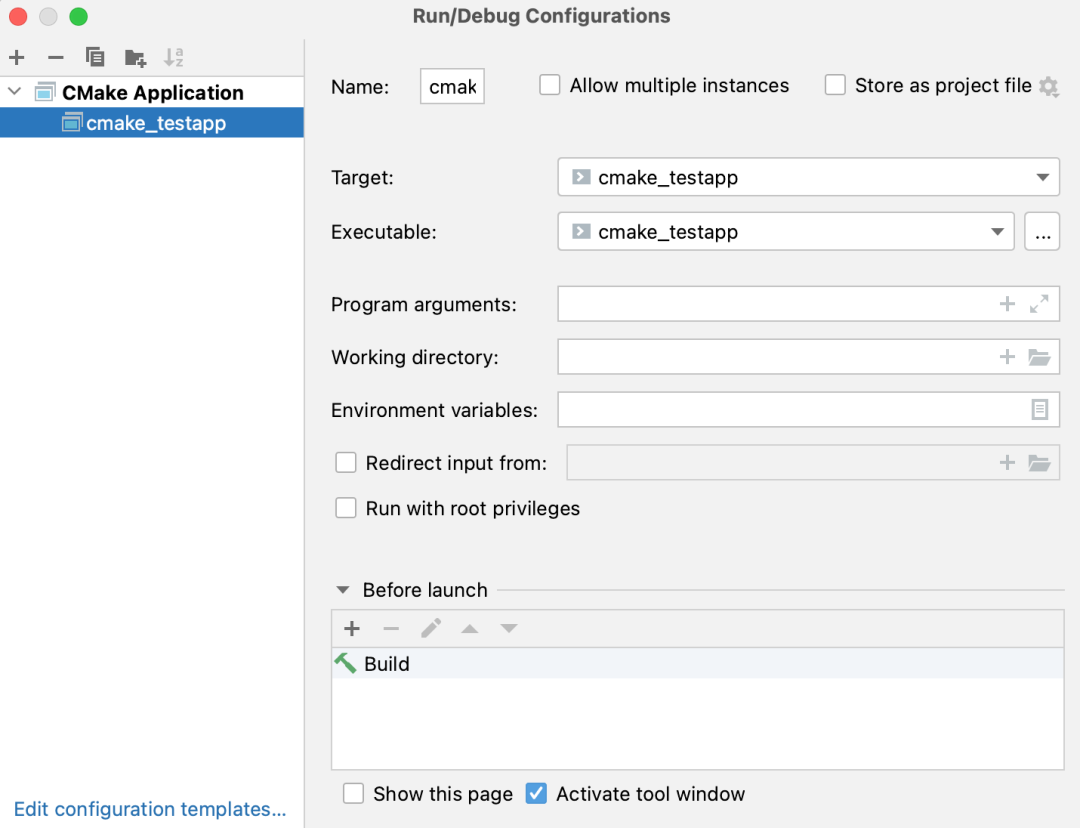
Task: Open the environment variables editor
Action: (x=1040, y=410)
